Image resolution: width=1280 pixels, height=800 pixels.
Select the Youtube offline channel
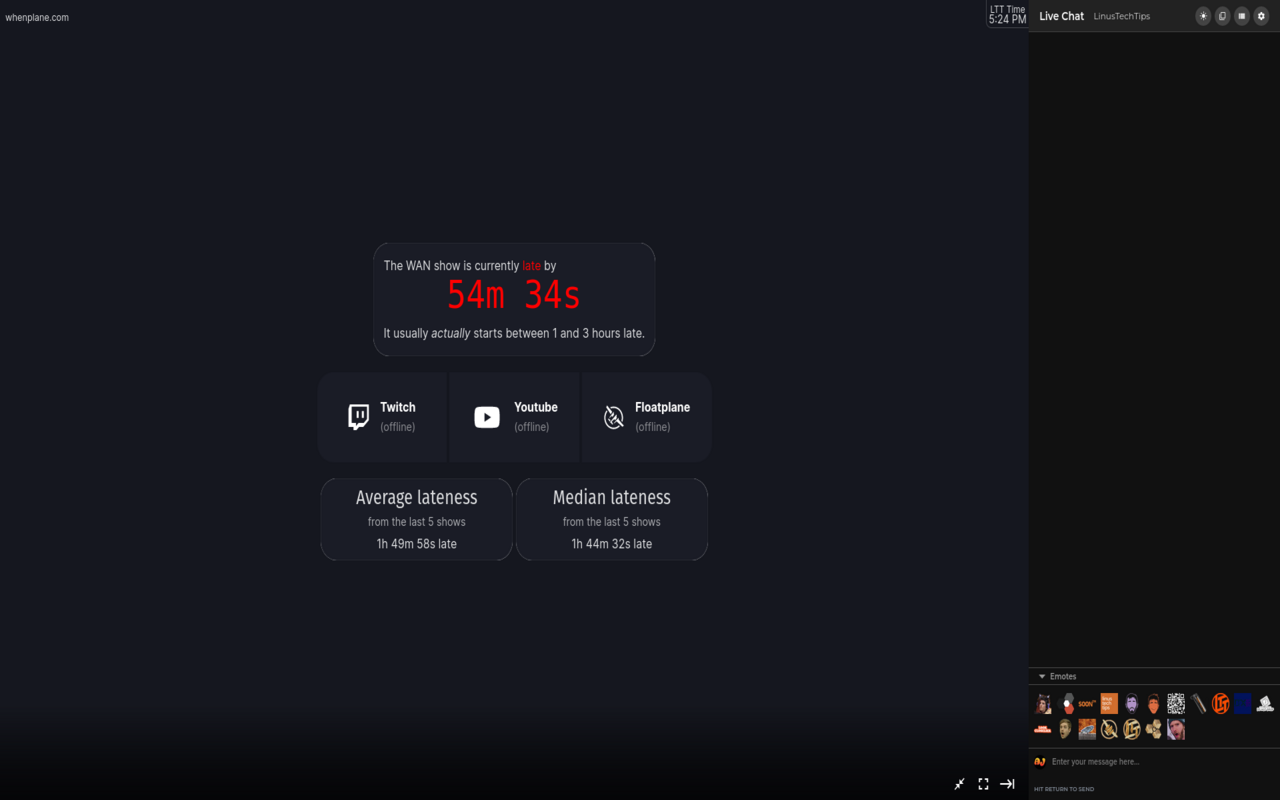click(514, 416)
